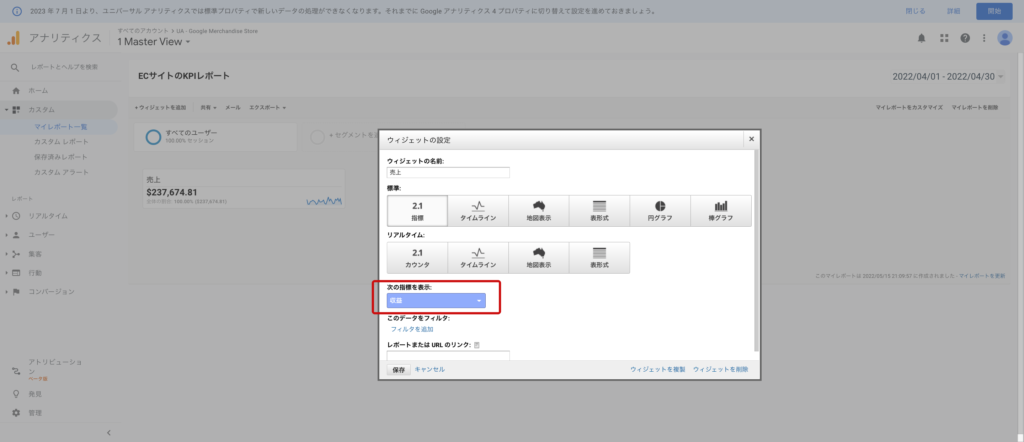The image size is (1024, 442).
Task: Select the 円グラフ pie chart widget type
Action: 660,211
